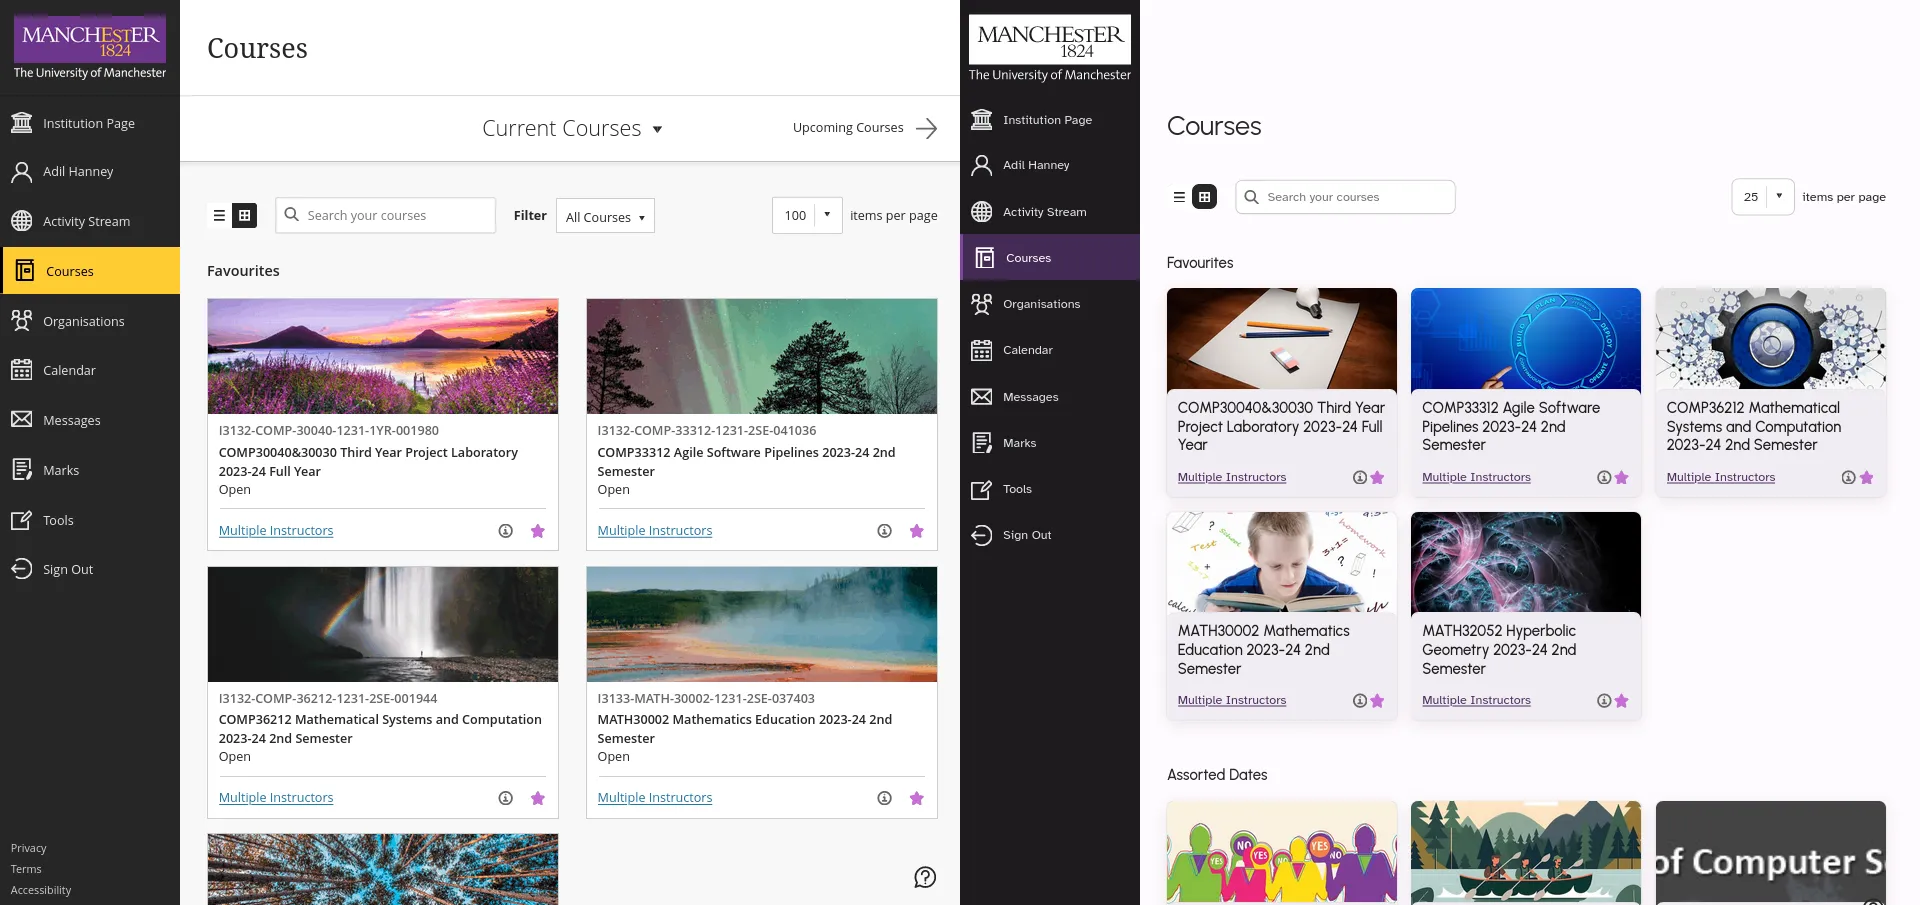Screen dimensions: 1920x905
Task: Open Calendar in the purple-logo sidebar
Action: pos(69,370)
